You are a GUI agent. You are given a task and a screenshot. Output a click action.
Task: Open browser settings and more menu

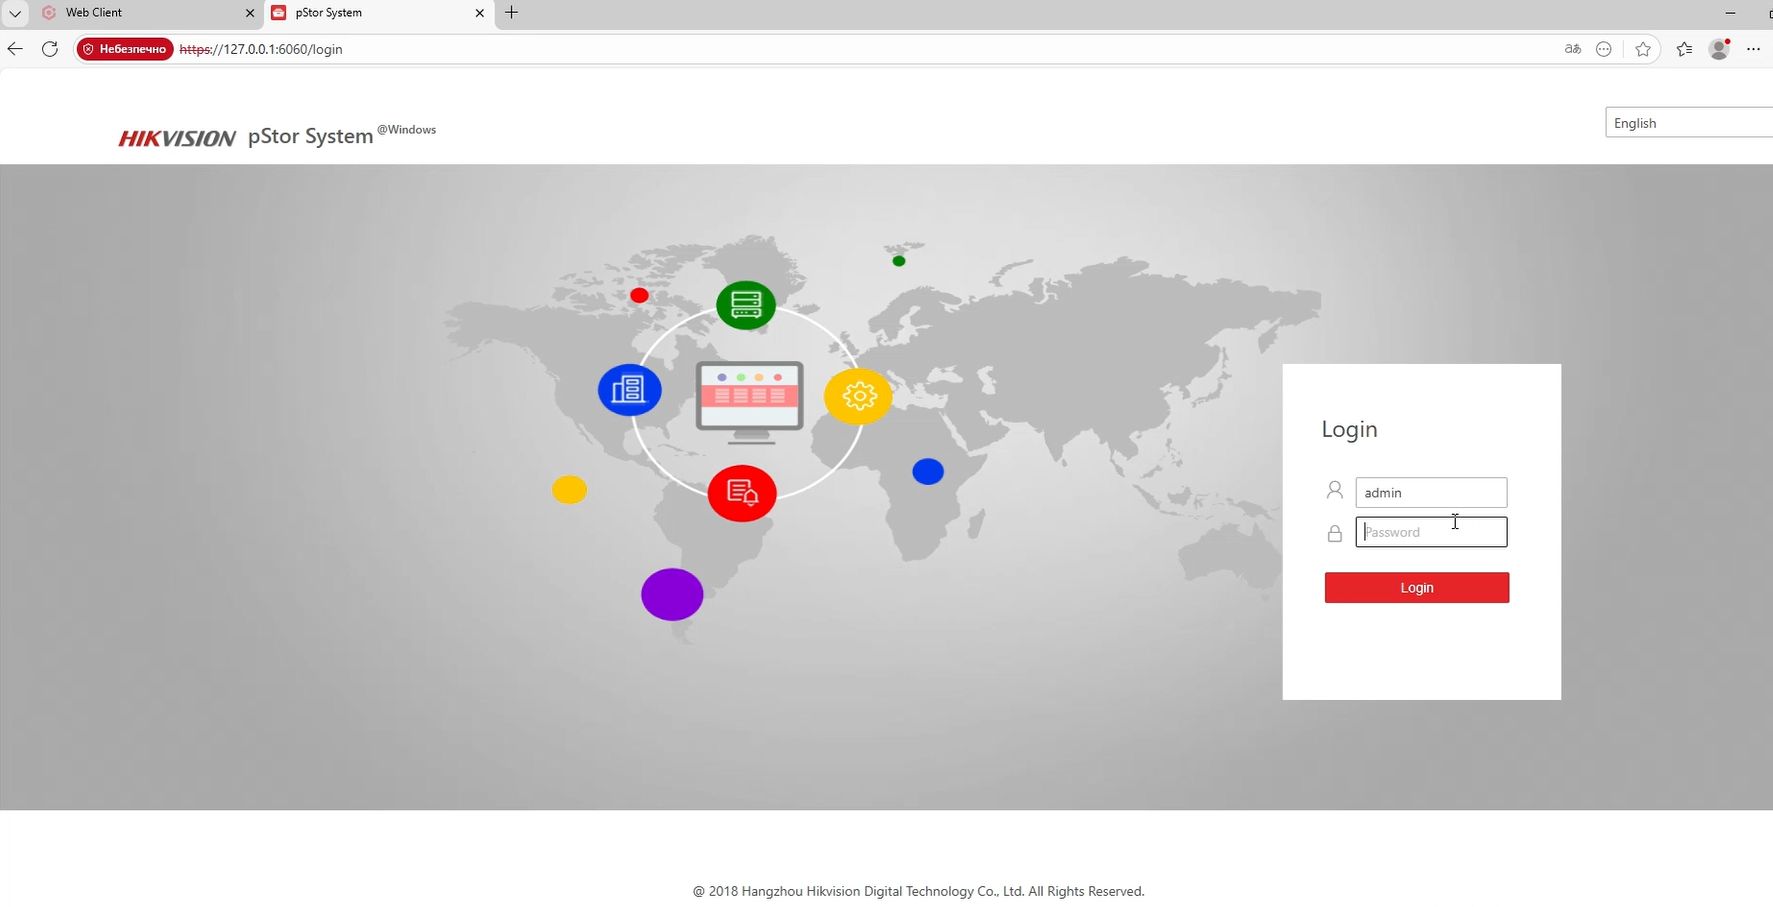click(1753, 49)
